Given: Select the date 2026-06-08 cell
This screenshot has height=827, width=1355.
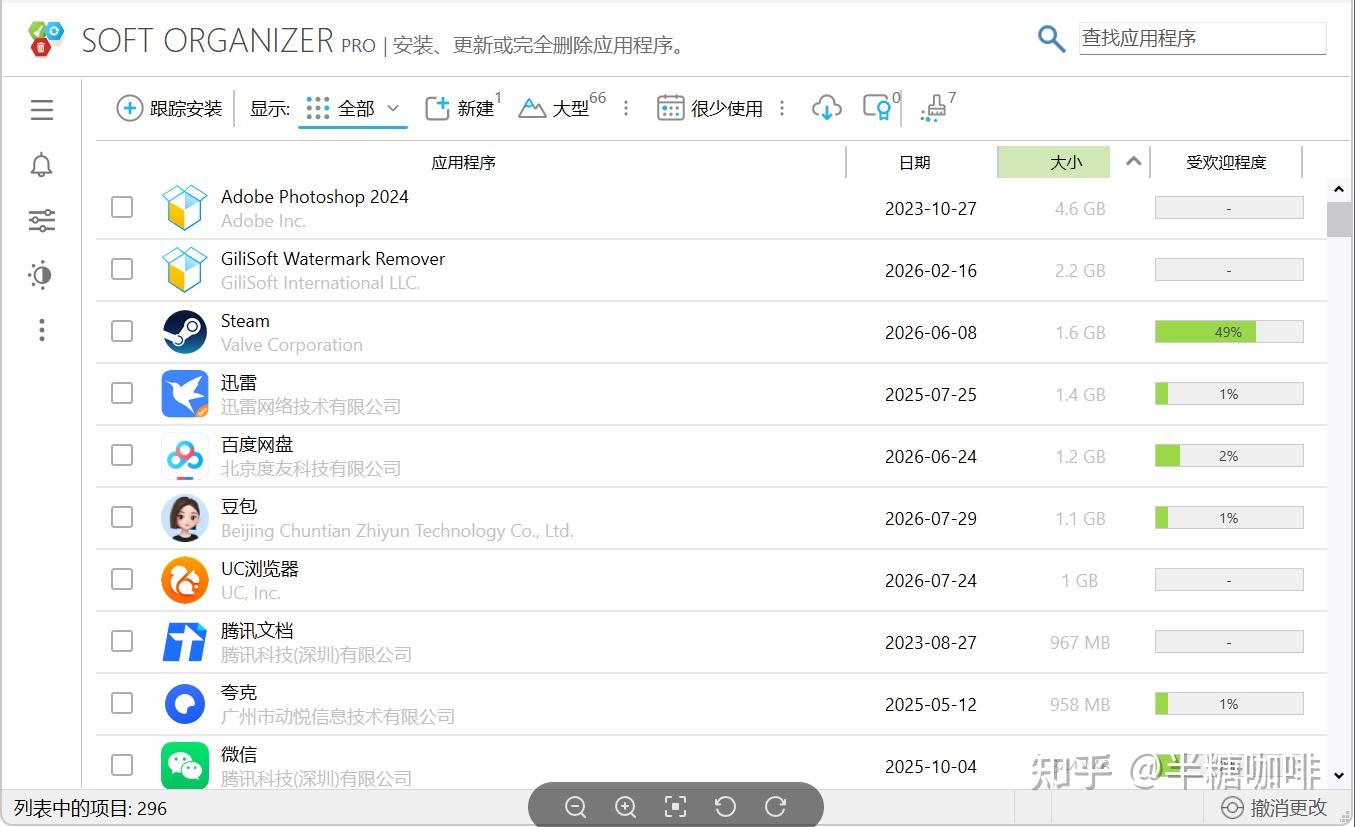Looking at the screenshot, I should pyautogui.click(x=931, y=332).
